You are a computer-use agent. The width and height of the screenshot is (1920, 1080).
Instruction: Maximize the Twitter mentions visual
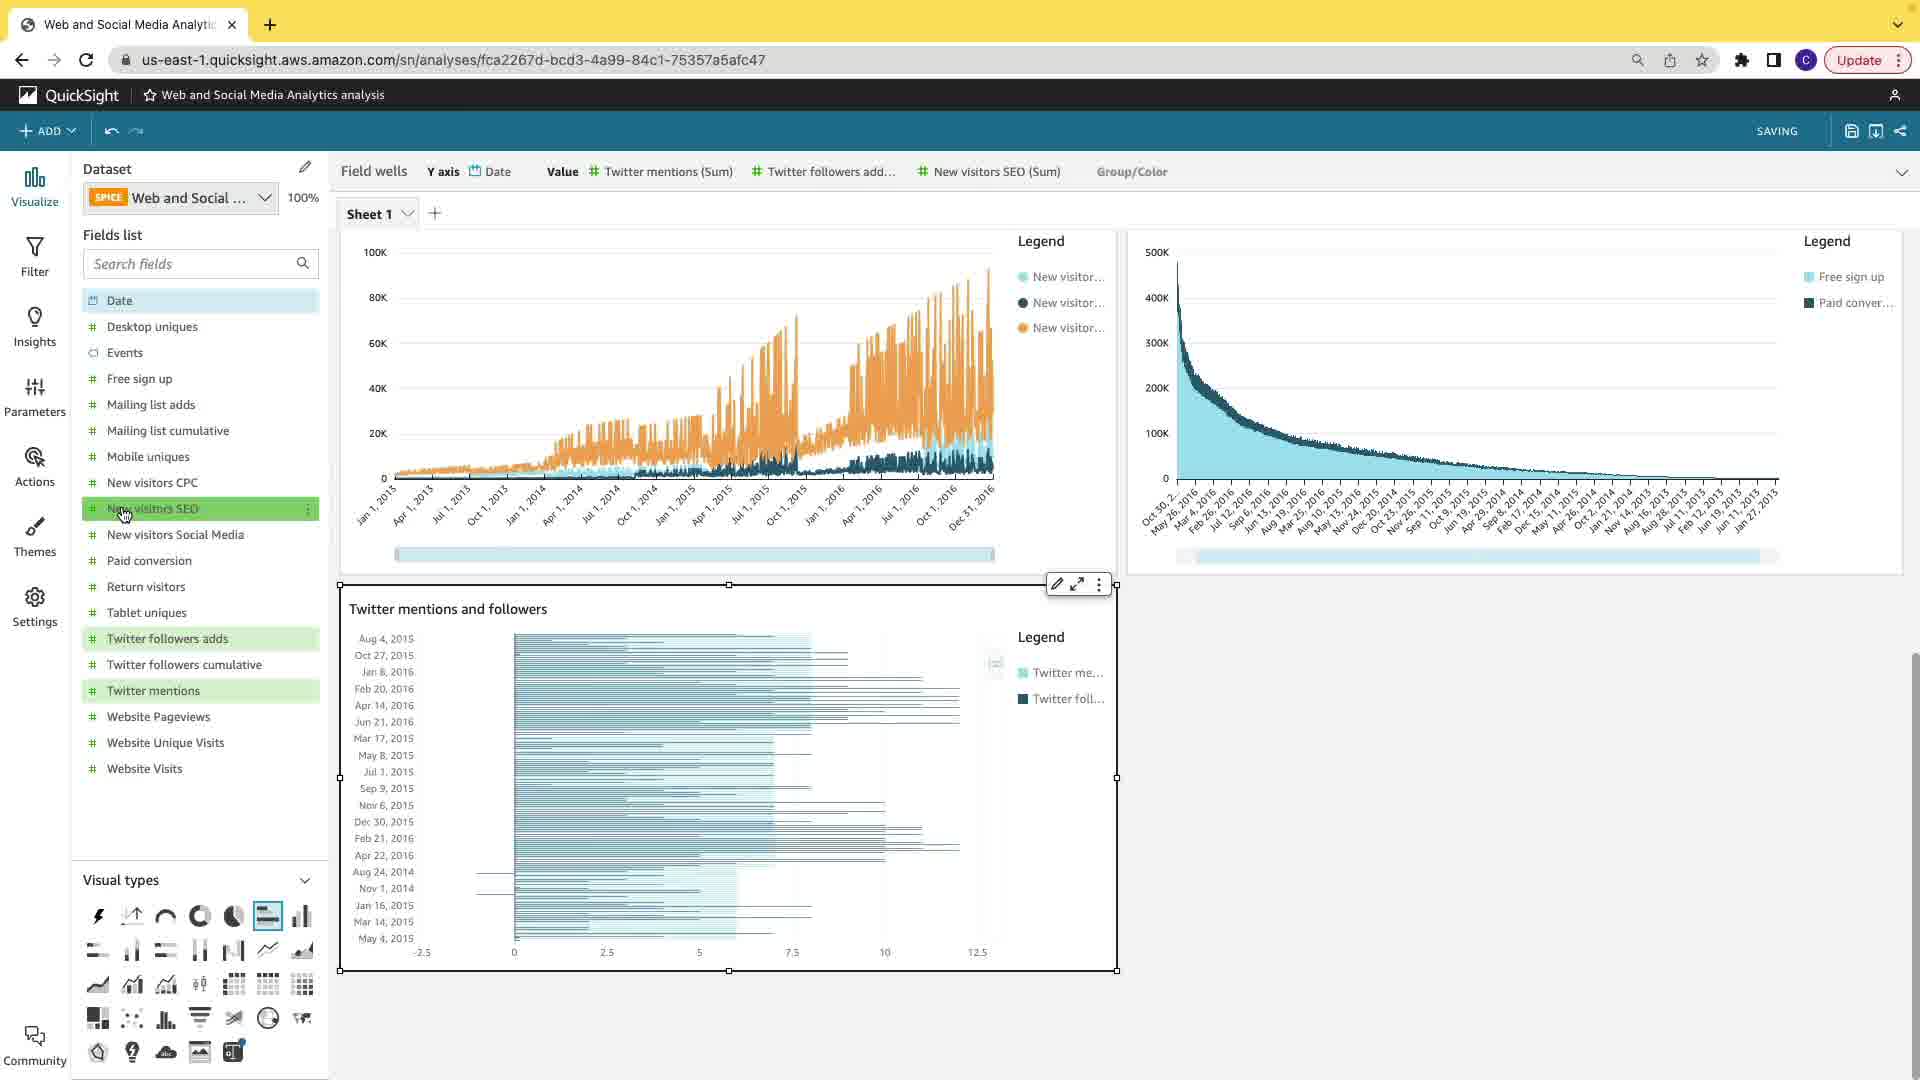pos(1077,585)
